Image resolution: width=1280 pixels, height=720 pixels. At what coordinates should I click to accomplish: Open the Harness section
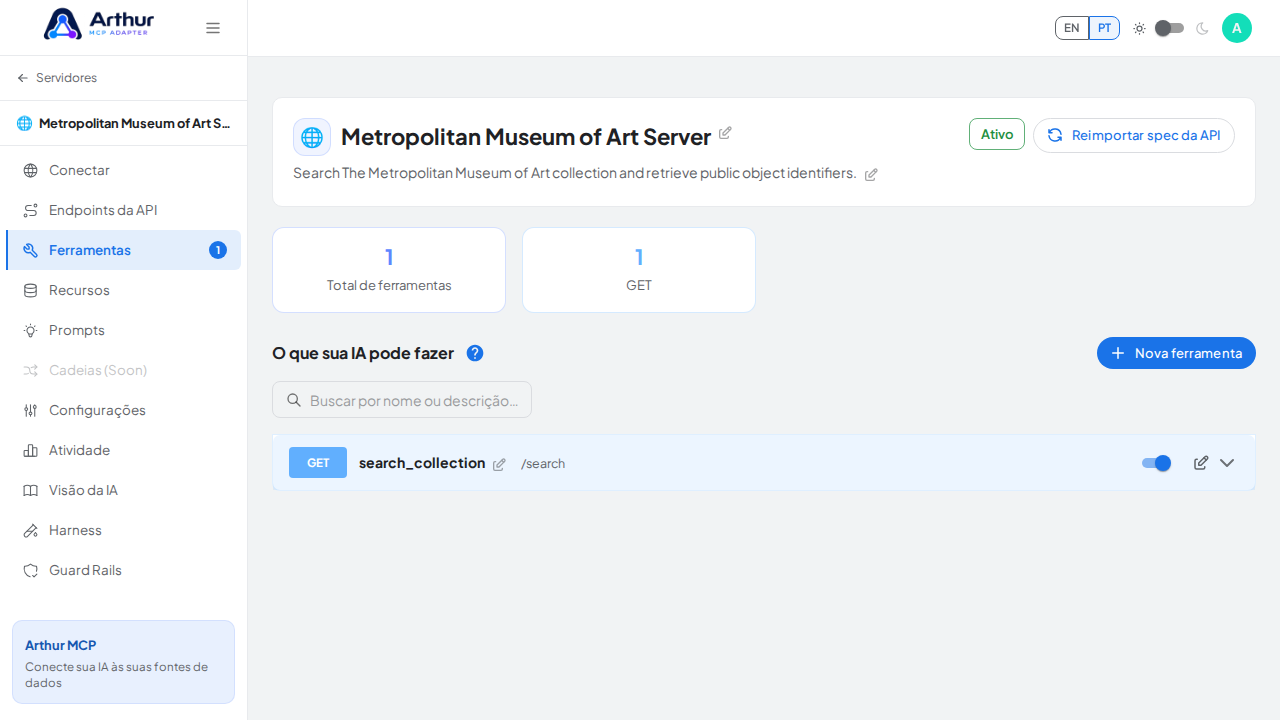click(x=123, y=530)
